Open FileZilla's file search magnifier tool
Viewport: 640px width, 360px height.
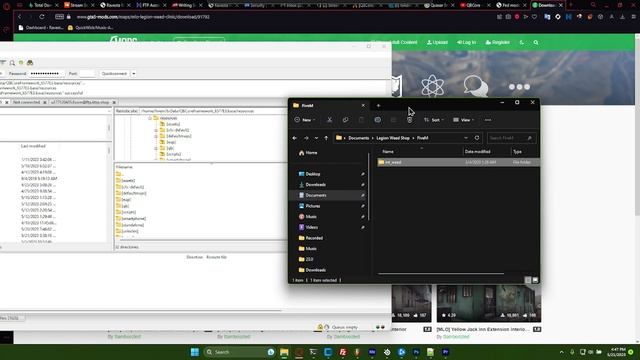tap(12, 63)
